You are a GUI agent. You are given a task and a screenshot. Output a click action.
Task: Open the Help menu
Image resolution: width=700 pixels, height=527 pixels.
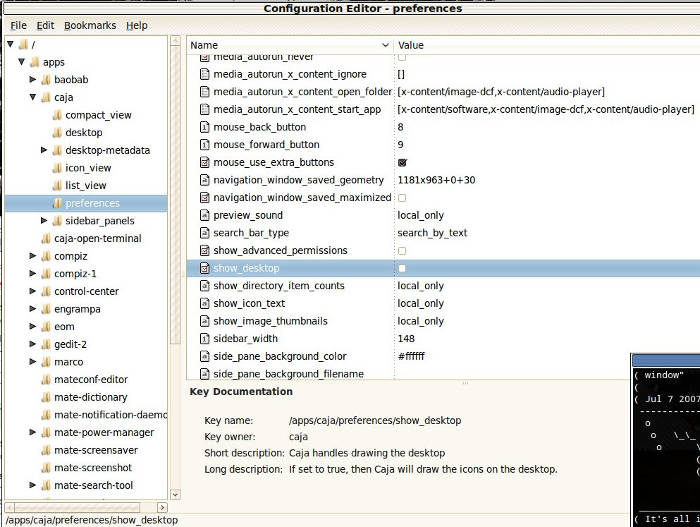137,25
